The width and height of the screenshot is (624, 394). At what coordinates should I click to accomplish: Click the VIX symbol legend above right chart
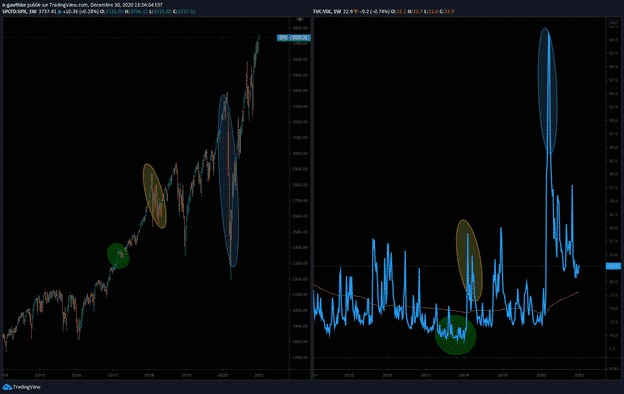383,12
